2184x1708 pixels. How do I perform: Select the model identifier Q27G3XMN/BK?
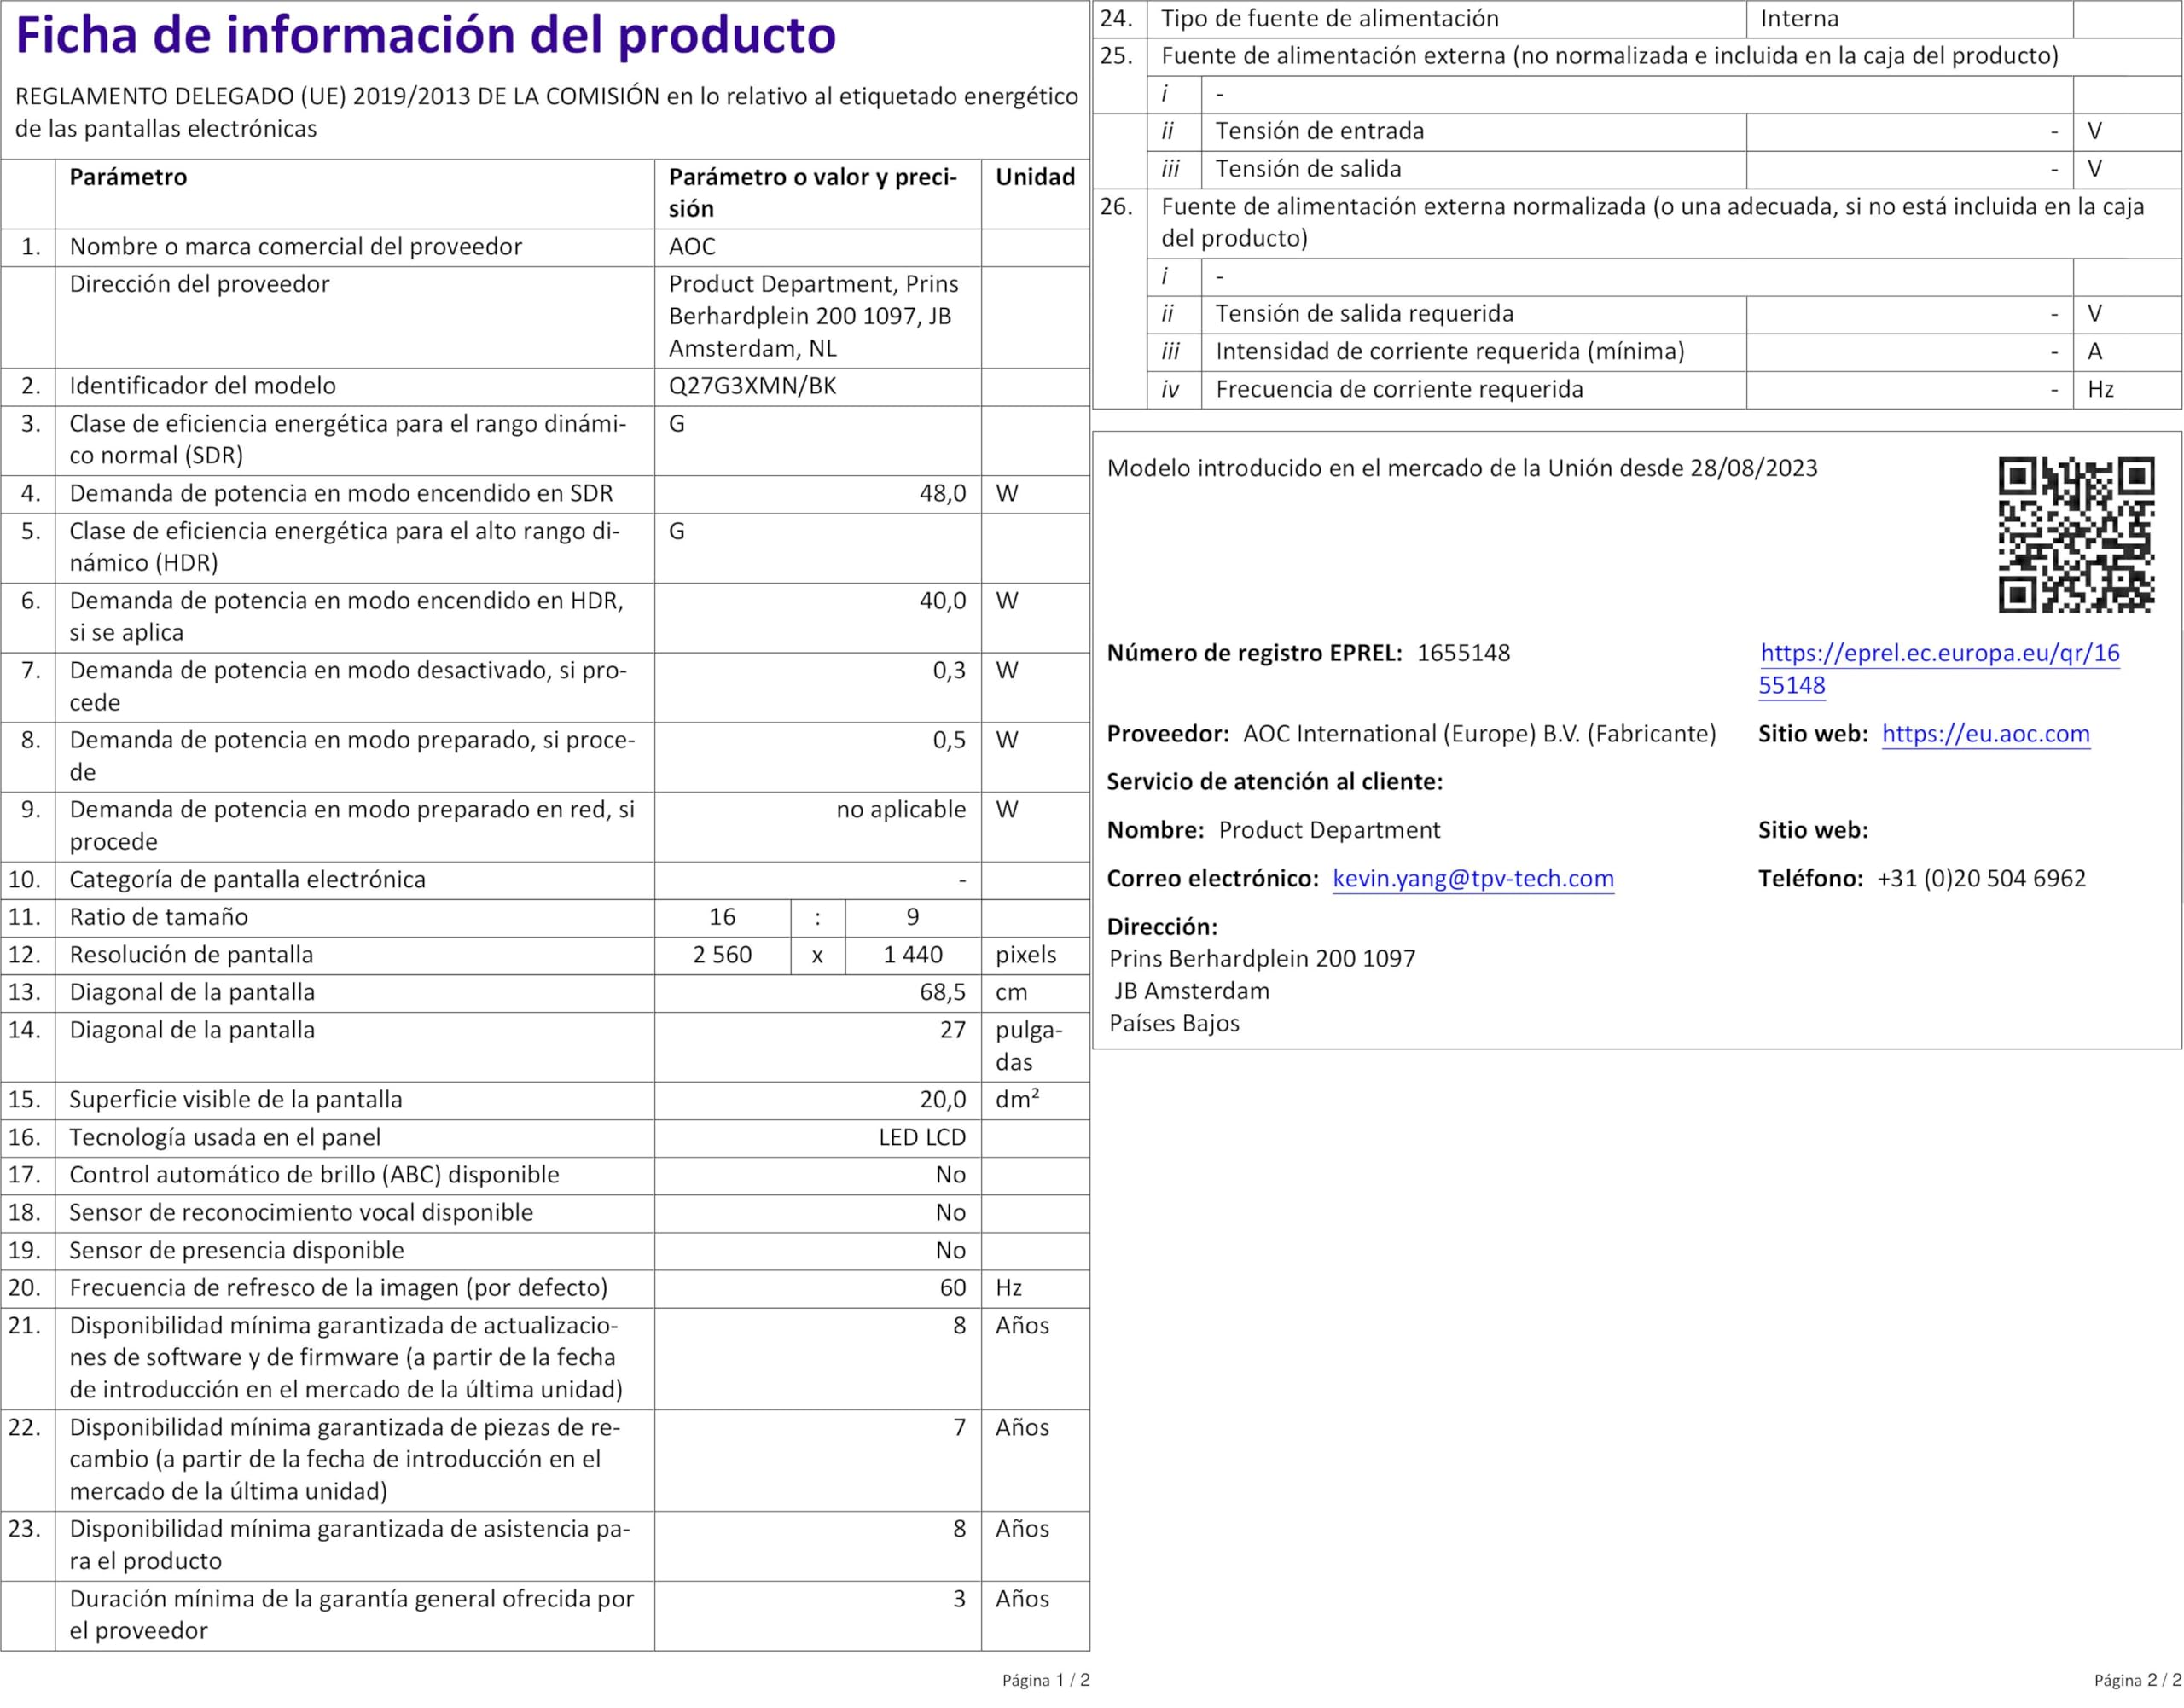pyautogui.click(x=752, y=386)
